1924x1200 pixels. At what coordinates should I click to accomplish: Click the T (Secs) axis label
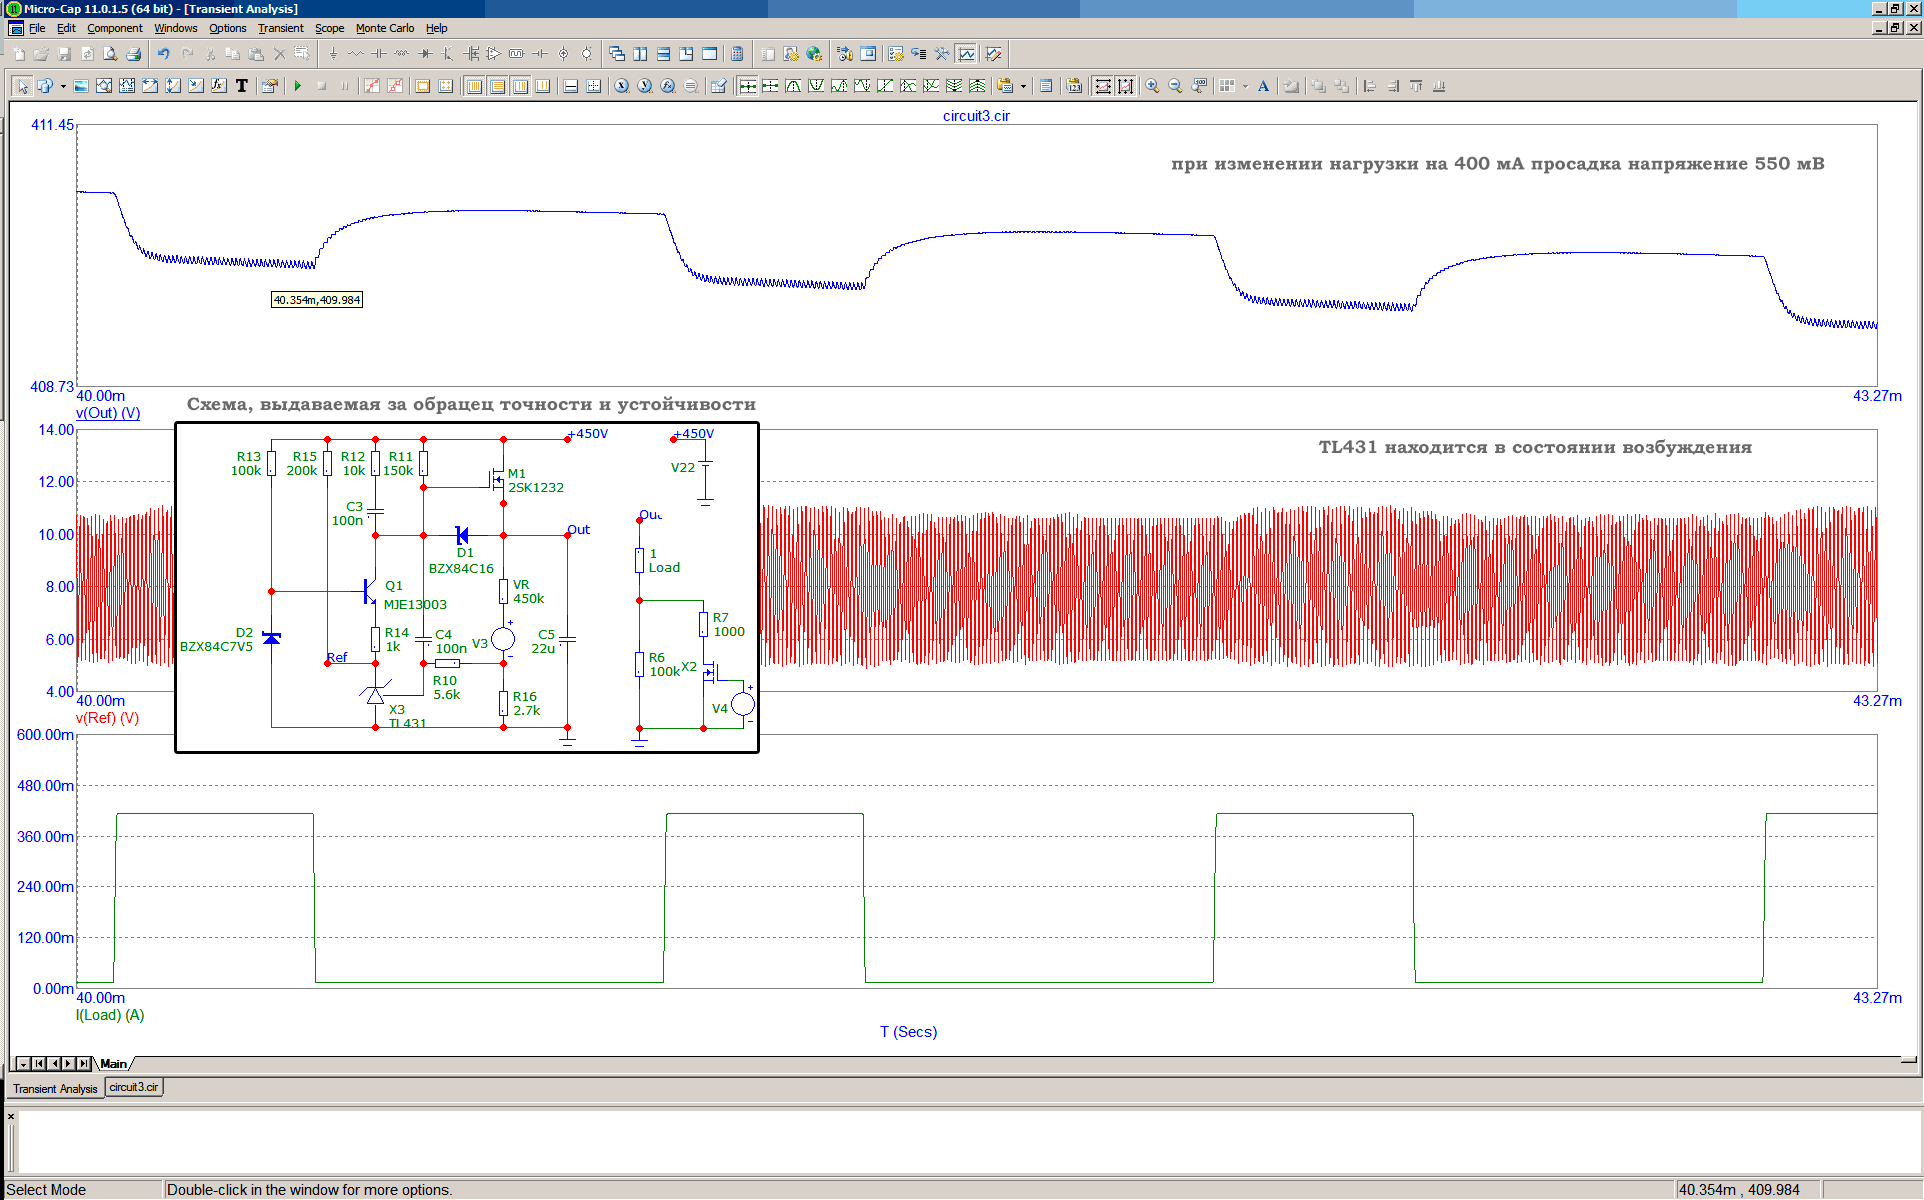coord(908,1032)
